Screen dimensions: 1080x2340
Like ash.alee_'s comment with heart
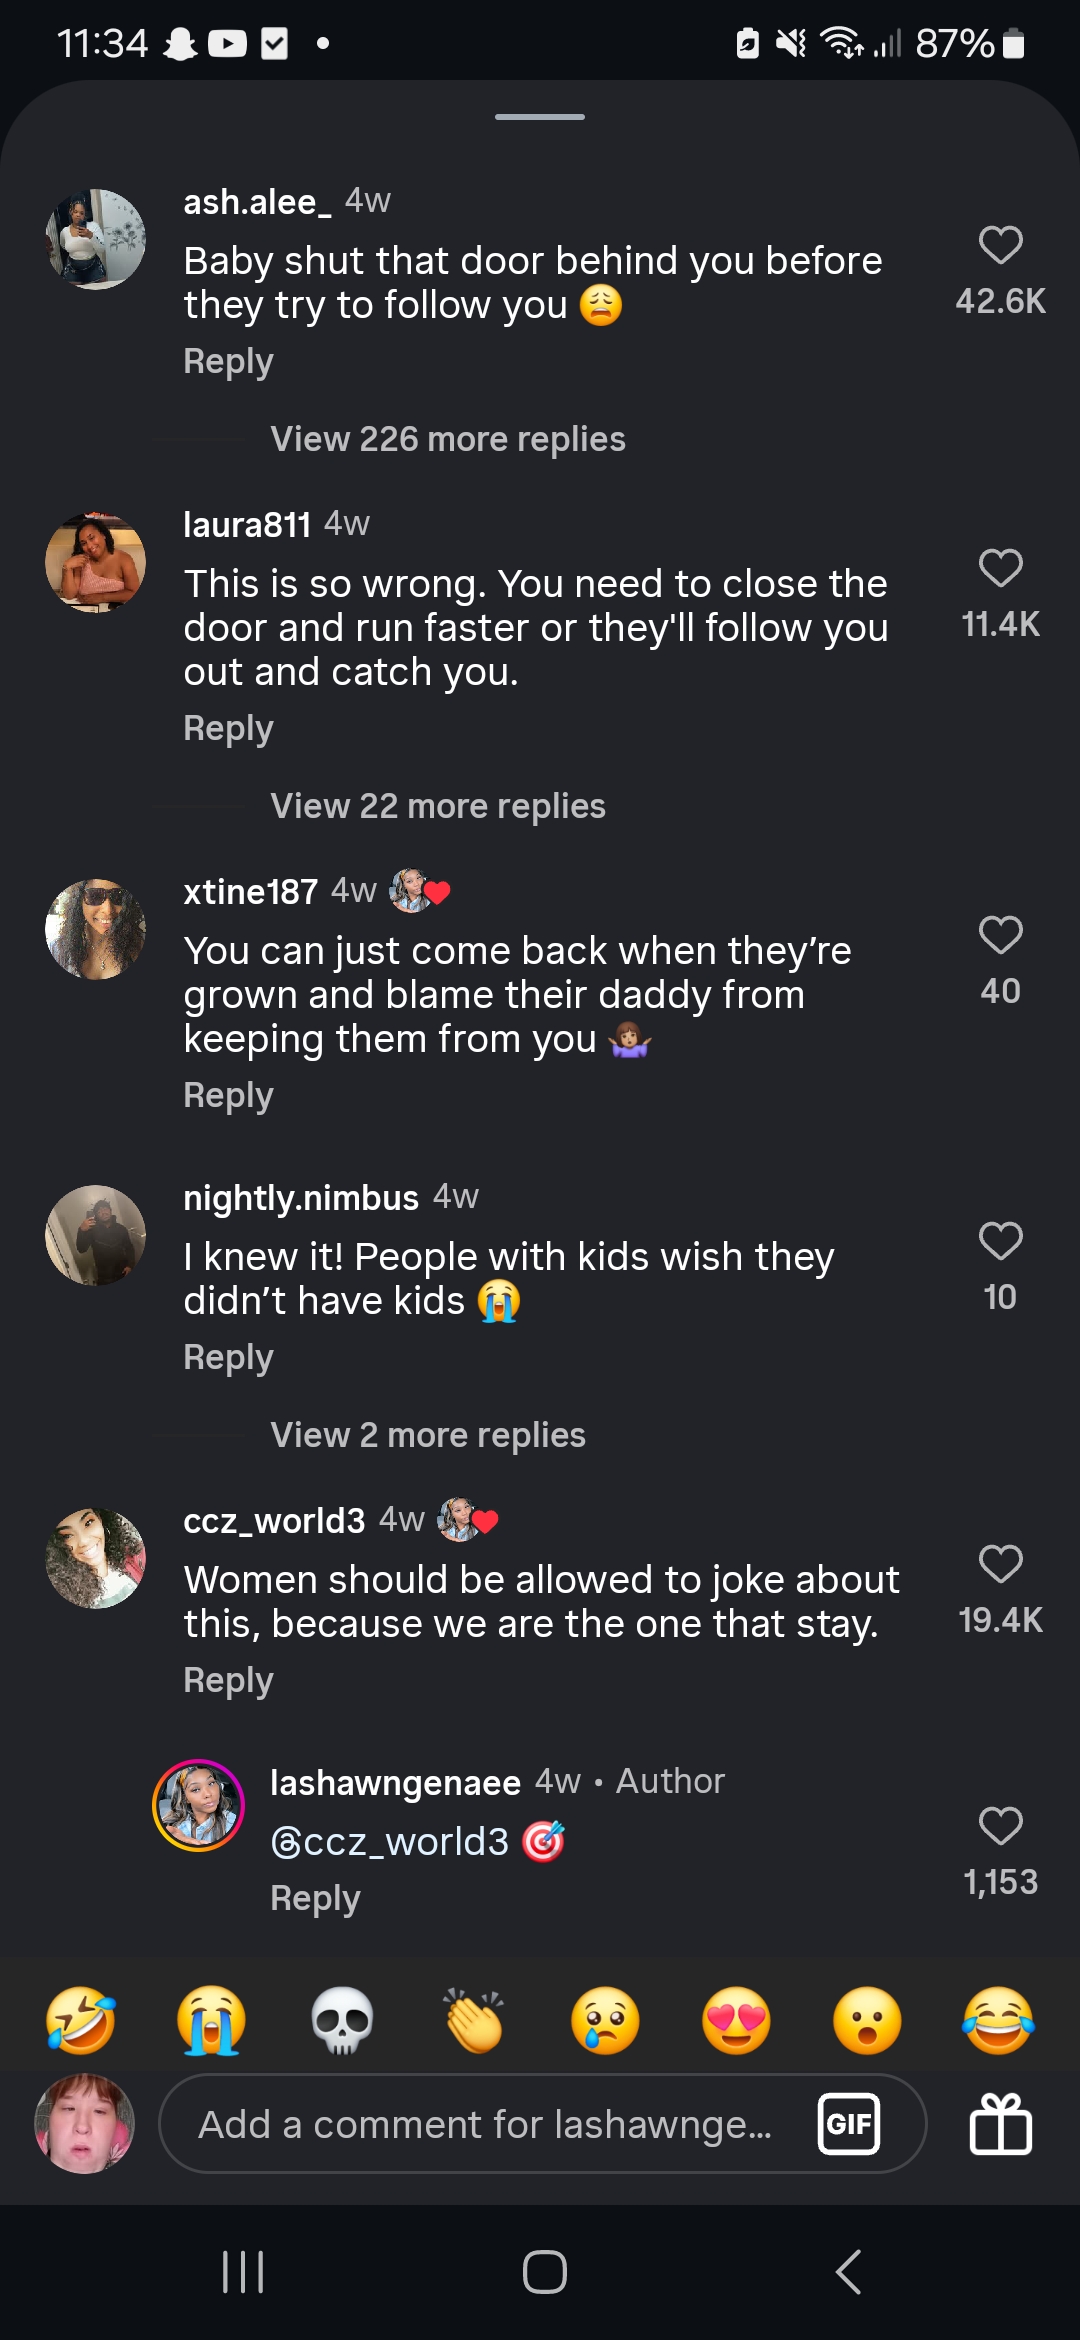click(1000, 246)
